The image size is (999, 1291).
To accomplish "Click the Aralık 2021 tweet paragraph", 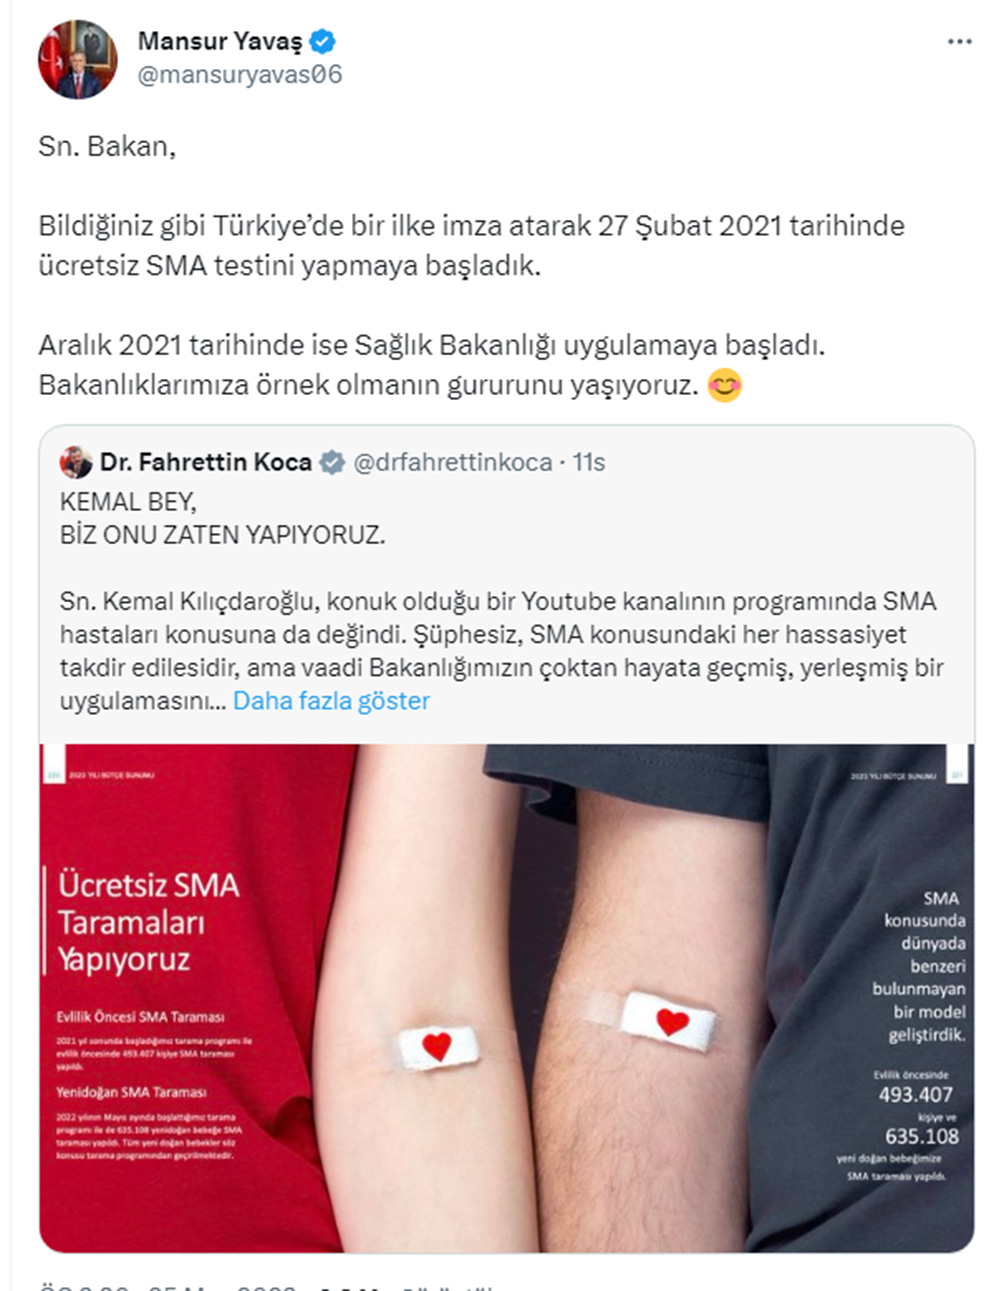I will pos(432,365).
